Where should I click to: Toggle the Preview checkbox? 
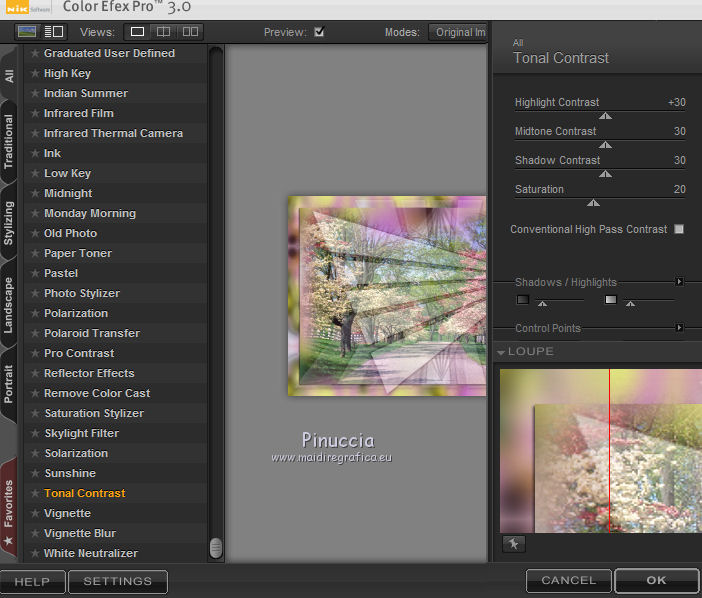click(x=319, y=32)
